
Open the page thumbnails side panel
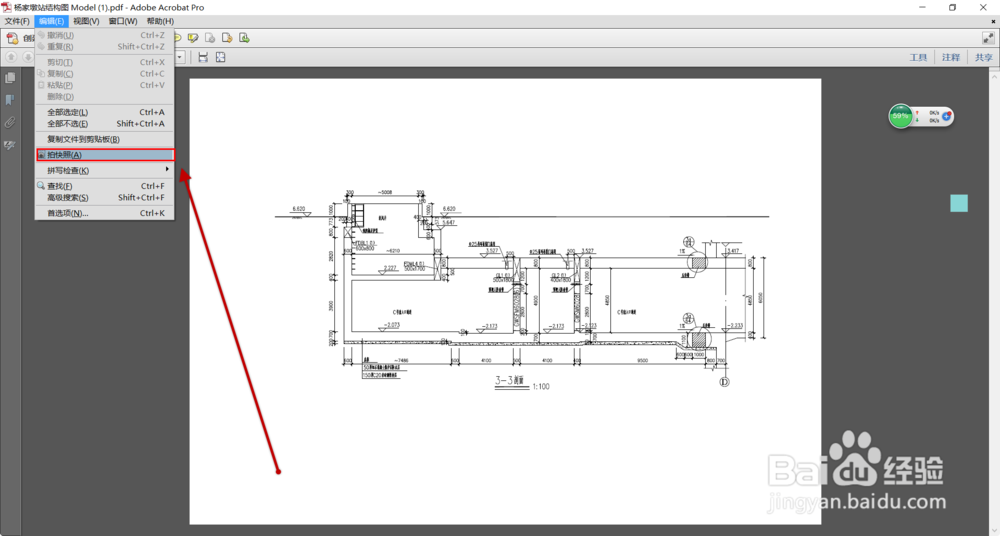(x=10, y=78)
